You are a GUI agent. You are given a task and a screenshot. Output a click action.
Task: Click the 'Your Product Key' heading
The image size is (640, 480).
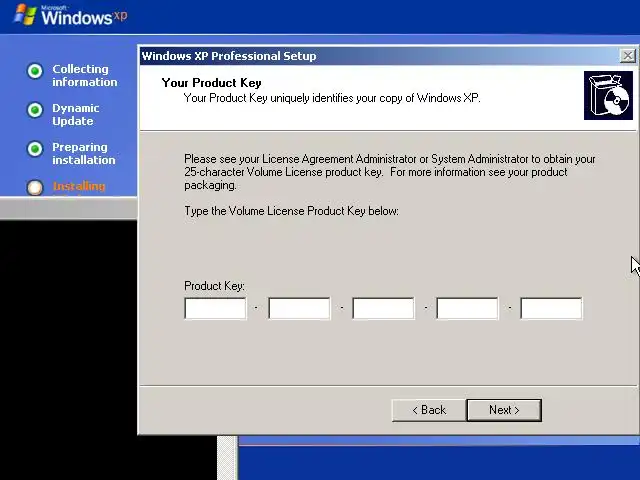211,83
